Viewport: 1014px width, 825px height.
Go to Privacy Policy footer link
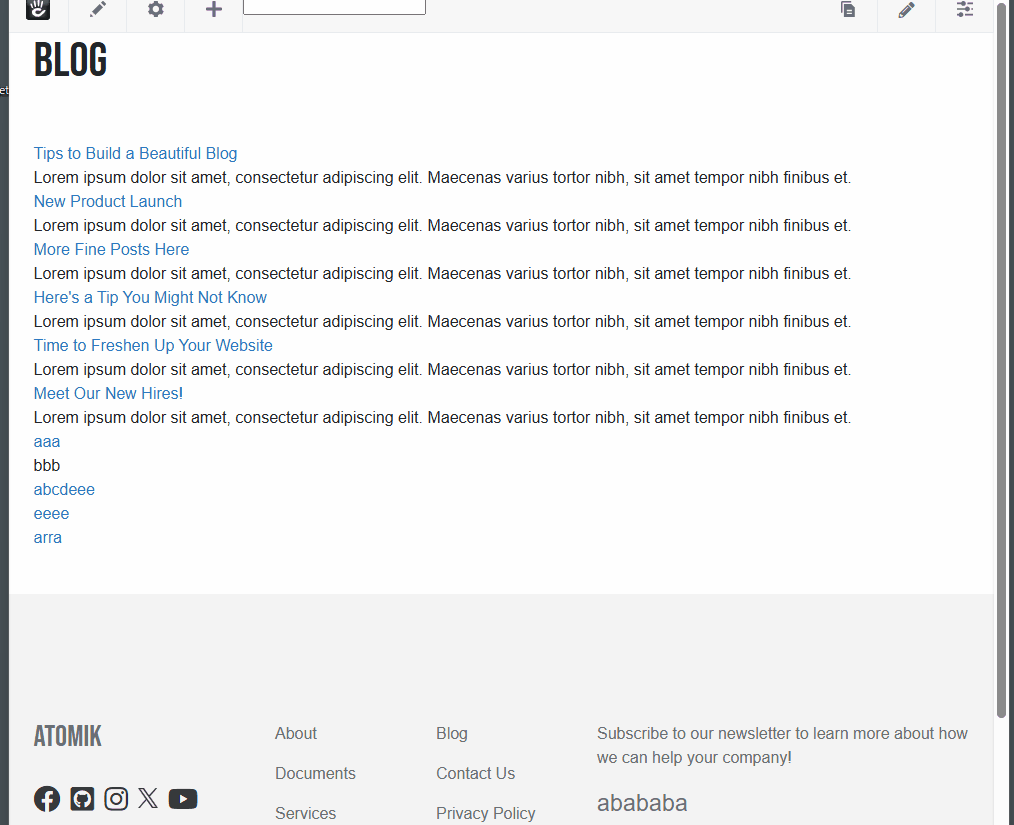coord(485,813)
